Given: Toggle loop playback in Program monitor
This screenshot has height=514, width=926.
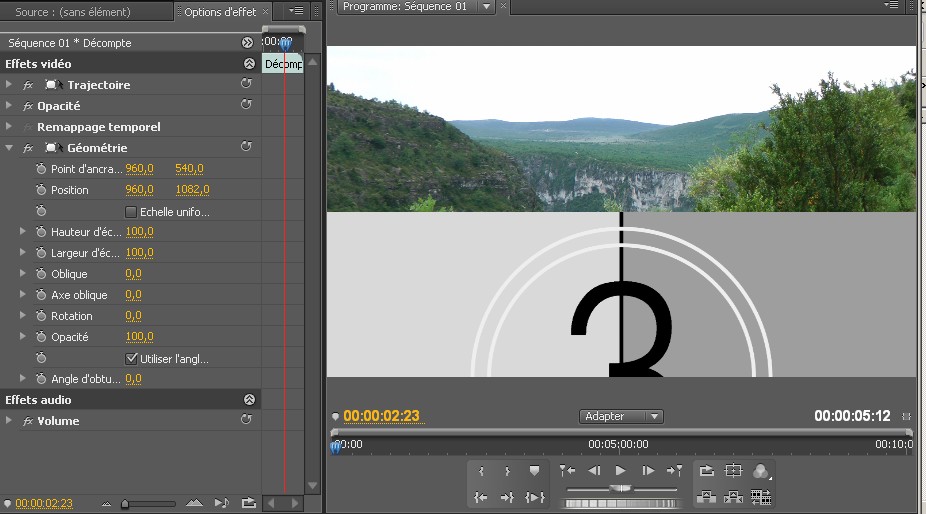Looking at the screenshot, I should [706, 471].
